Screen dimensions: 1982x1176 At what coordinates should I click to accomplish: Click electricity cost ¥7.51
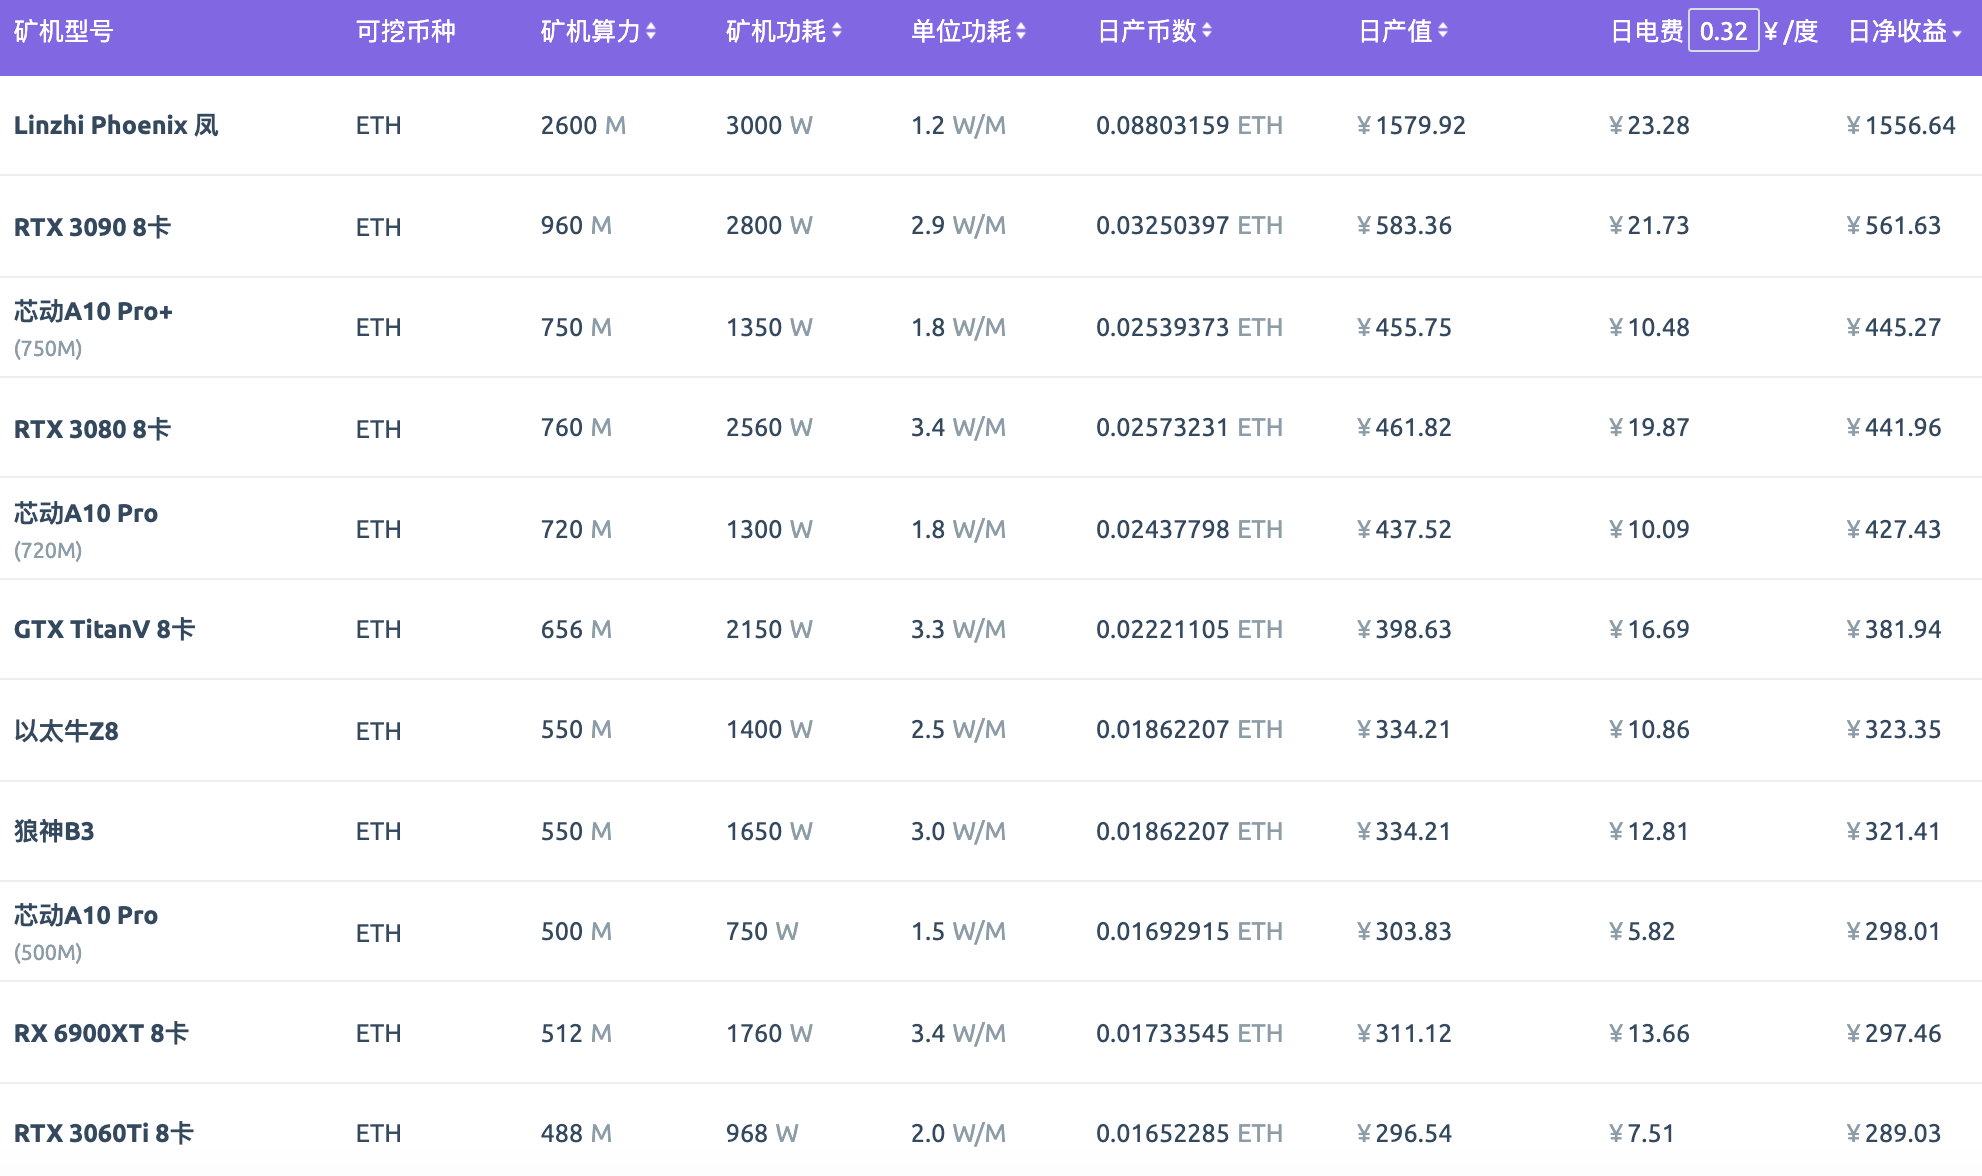pyautogui.click(x=1642, y=1133)
